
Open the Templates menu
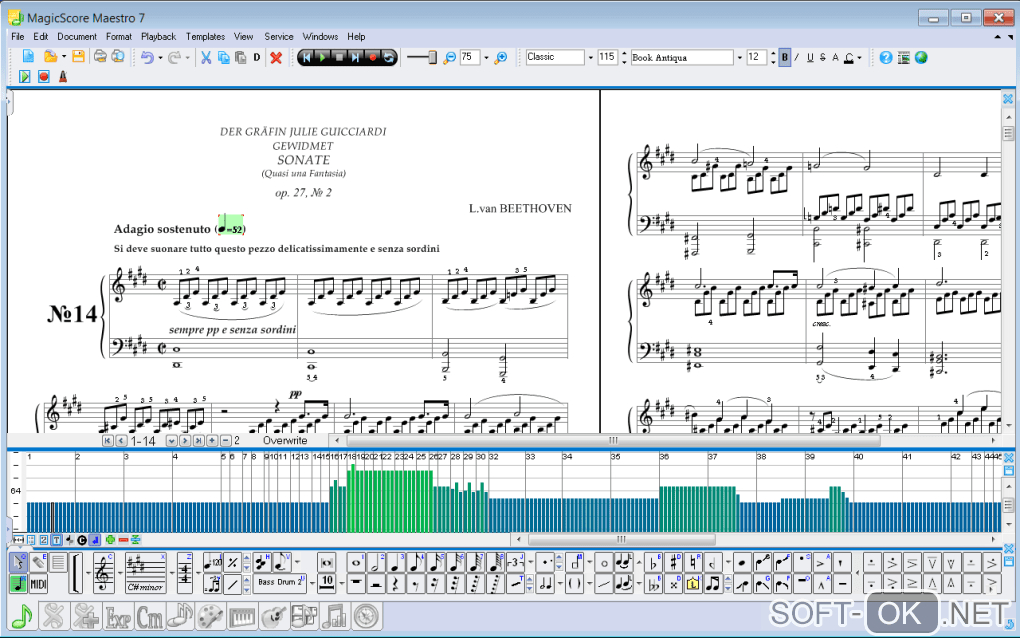tap(206, 37)
